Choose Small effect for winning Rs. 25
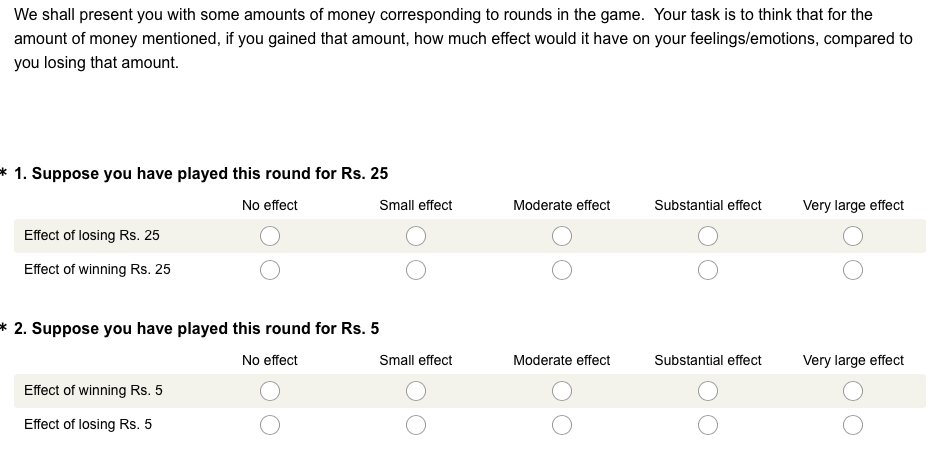Image resolution: width=937 pixels, height=463 pixels. 416,270
